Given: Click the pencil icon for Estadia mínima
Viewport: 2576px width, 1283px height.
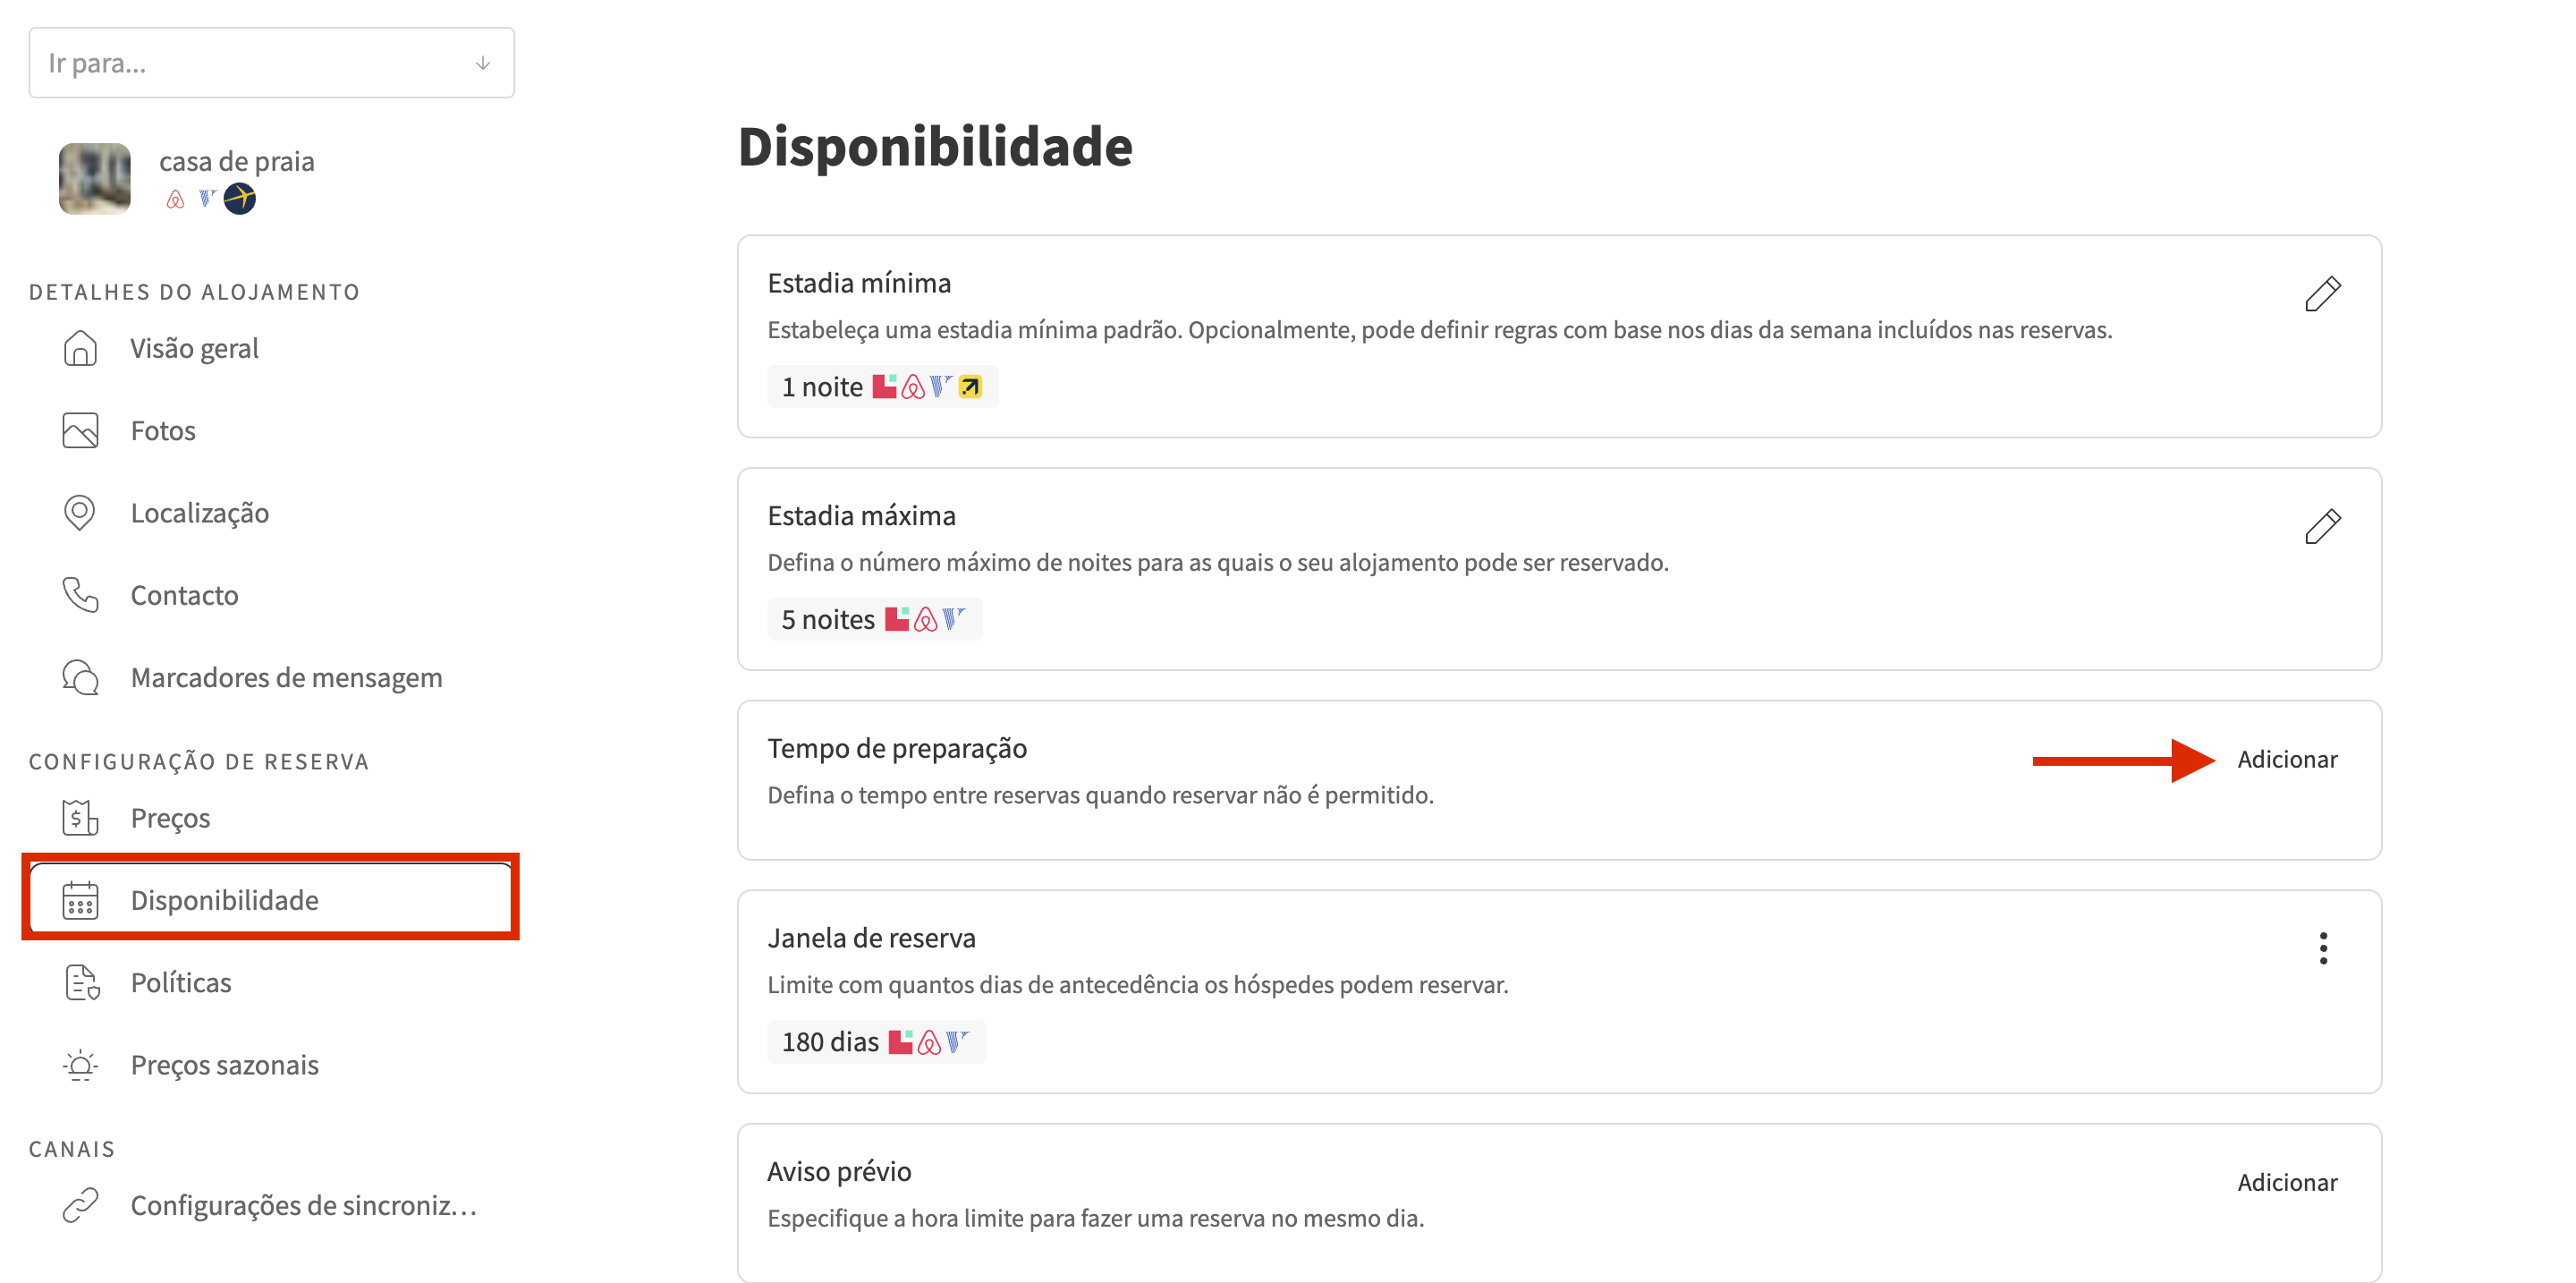Looking at the screenshot, I should point(2322,294).
